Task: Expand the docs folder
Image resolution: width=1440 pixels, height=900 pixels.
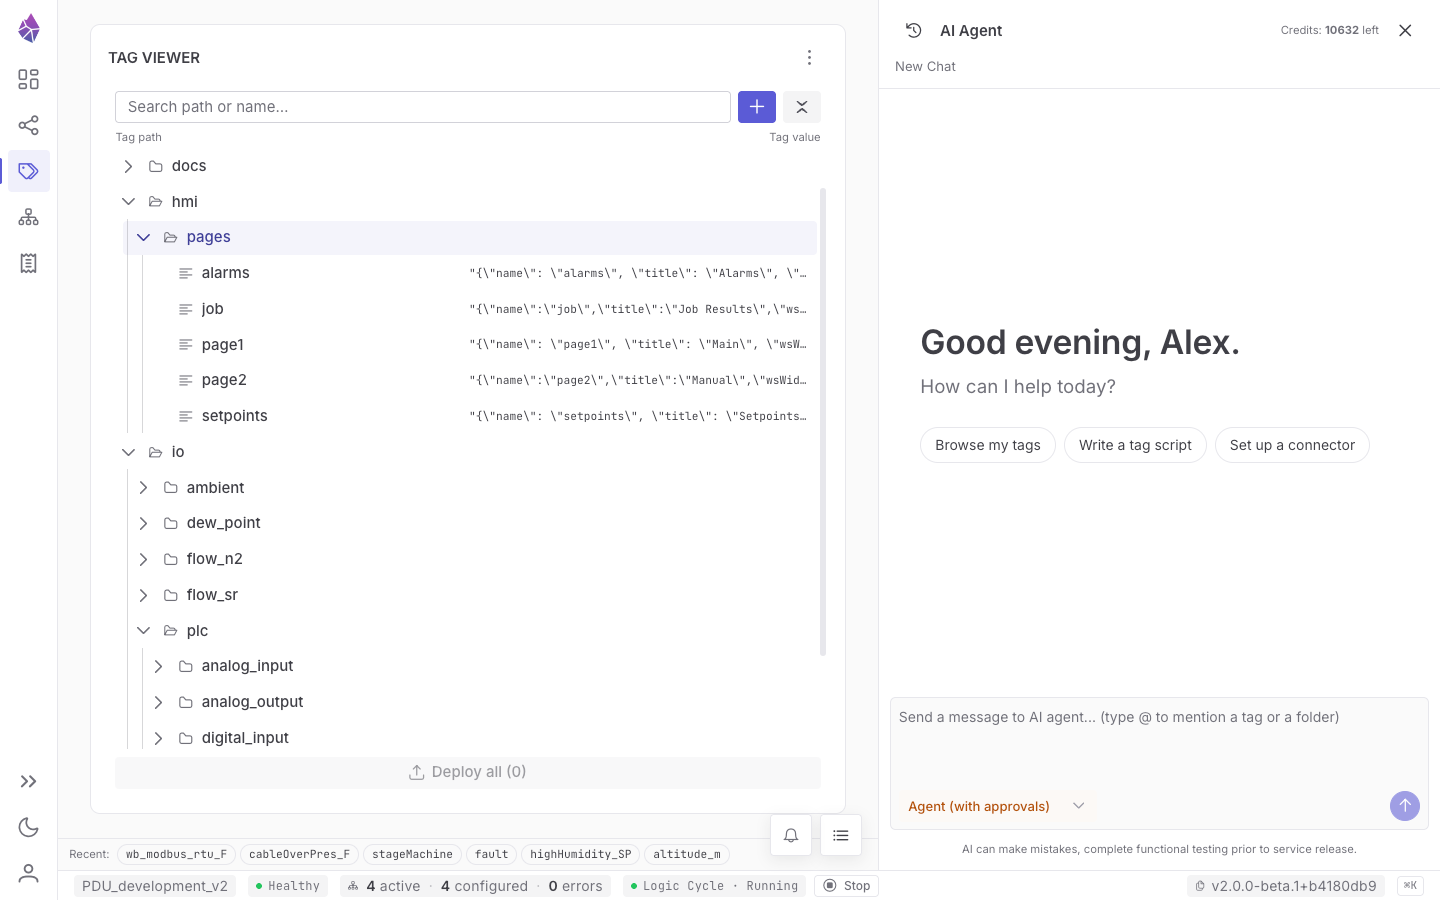Action: click(129, 166)
